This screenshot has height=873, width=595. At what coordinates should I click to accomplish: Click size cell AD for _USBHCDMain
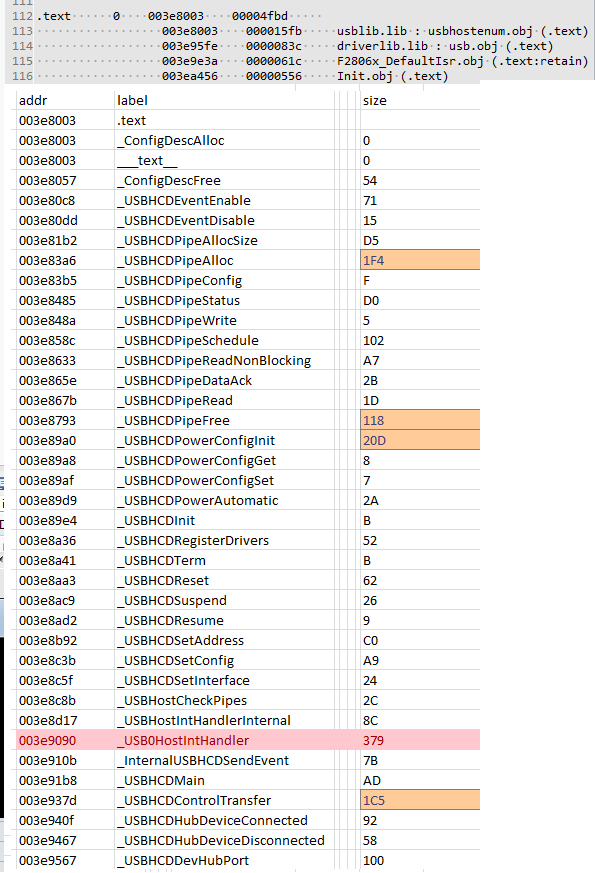click(x=420, y=781)
